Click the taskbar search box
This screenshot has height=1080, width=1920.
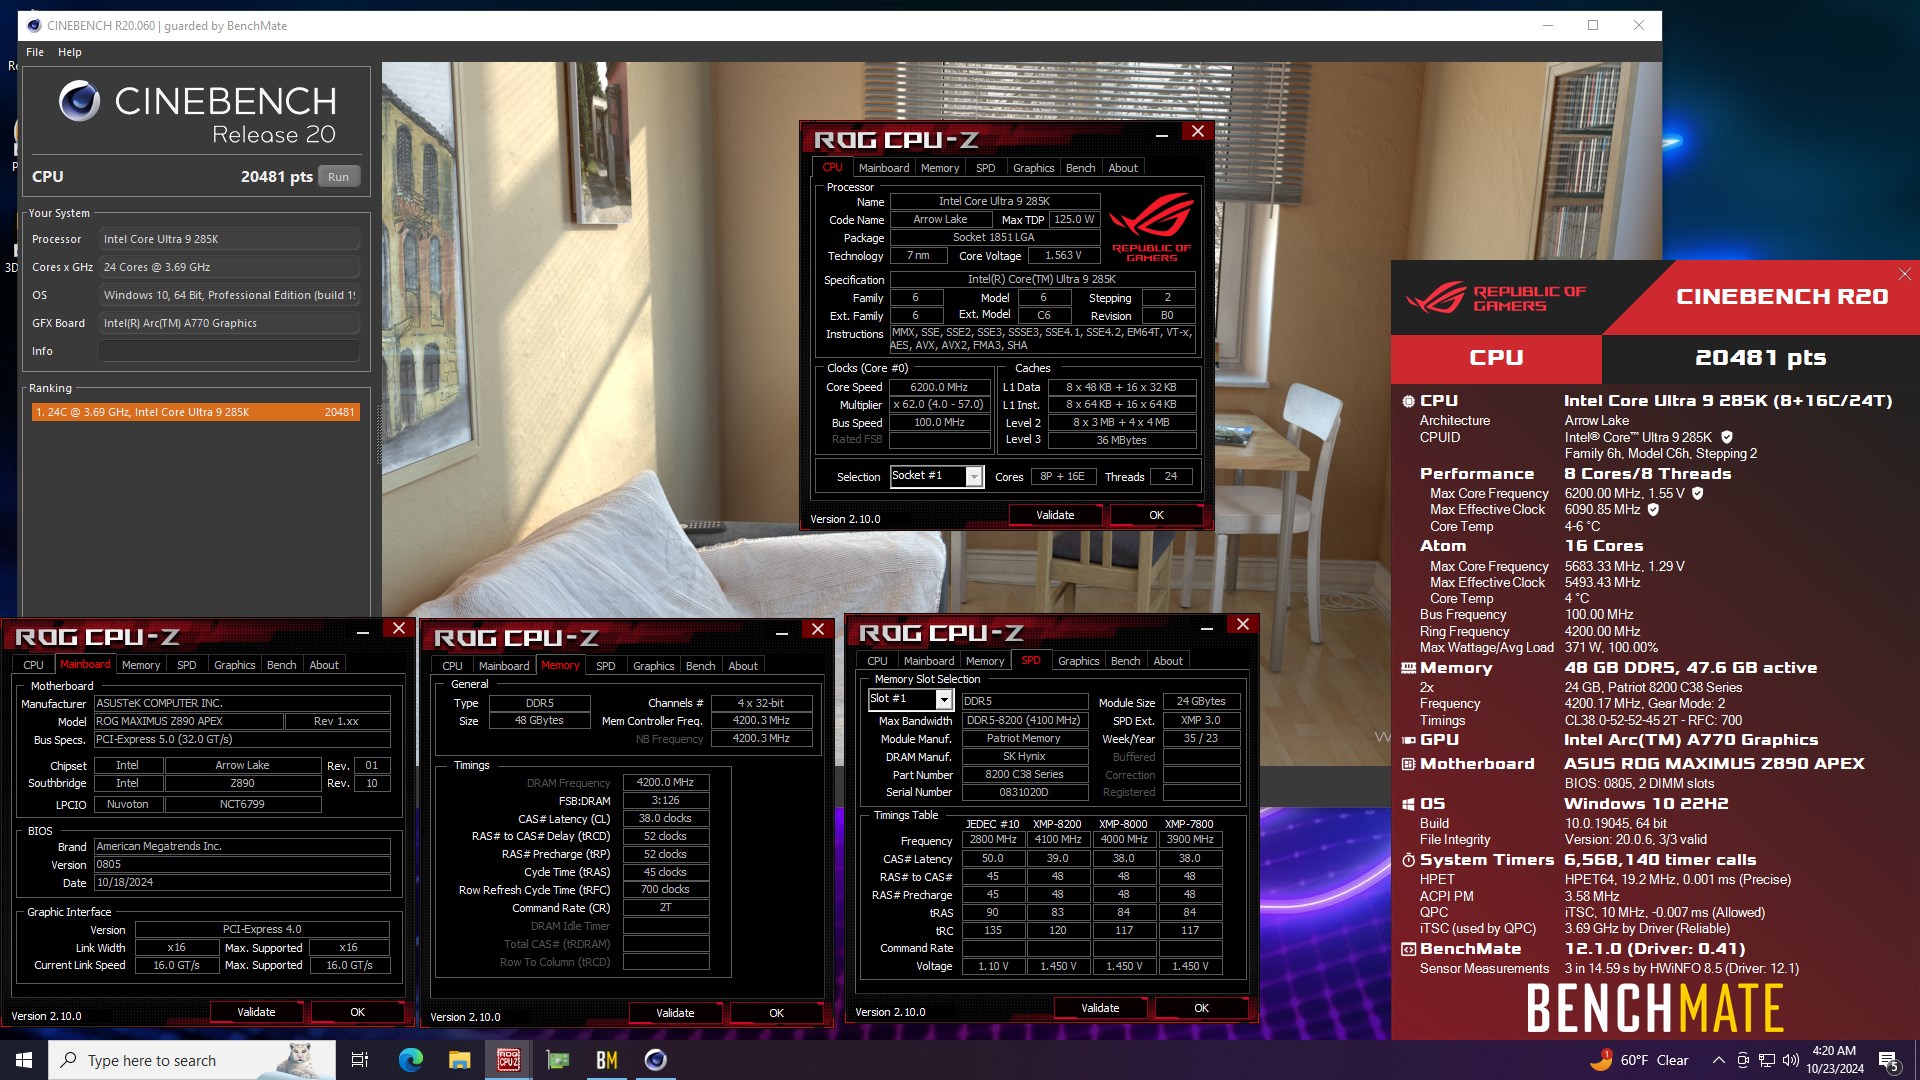tap(192, 1060)
